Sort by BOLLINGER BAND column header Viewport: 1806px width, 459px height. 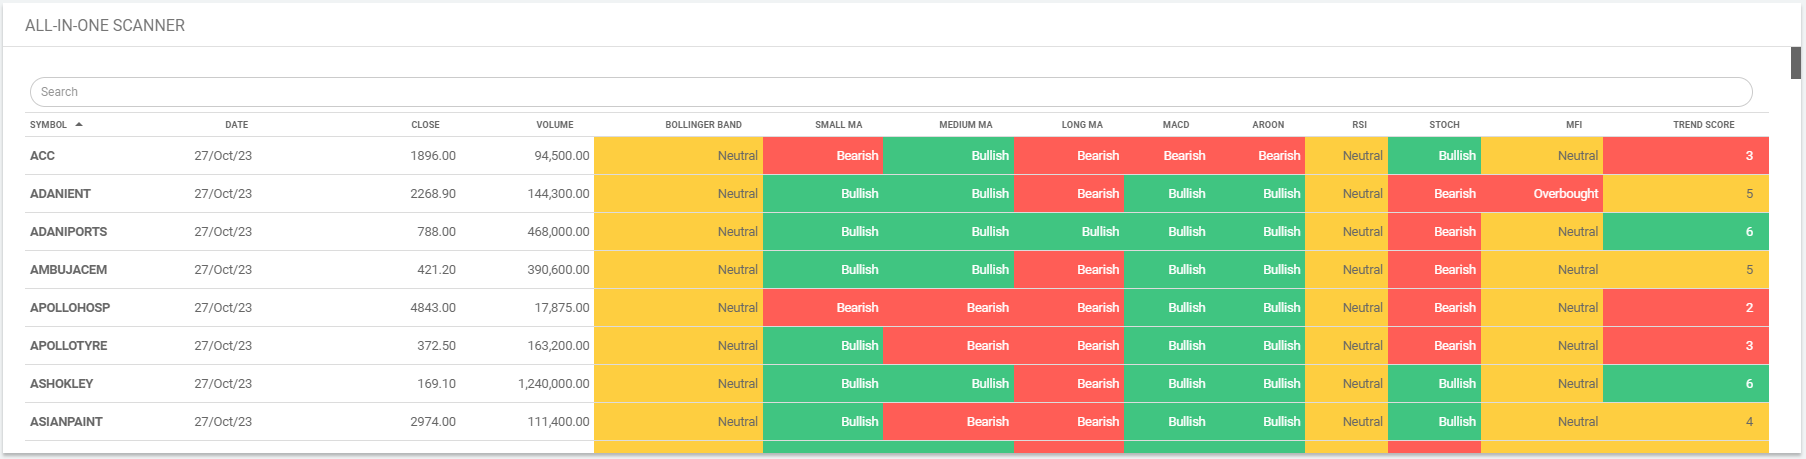[704, 125]
